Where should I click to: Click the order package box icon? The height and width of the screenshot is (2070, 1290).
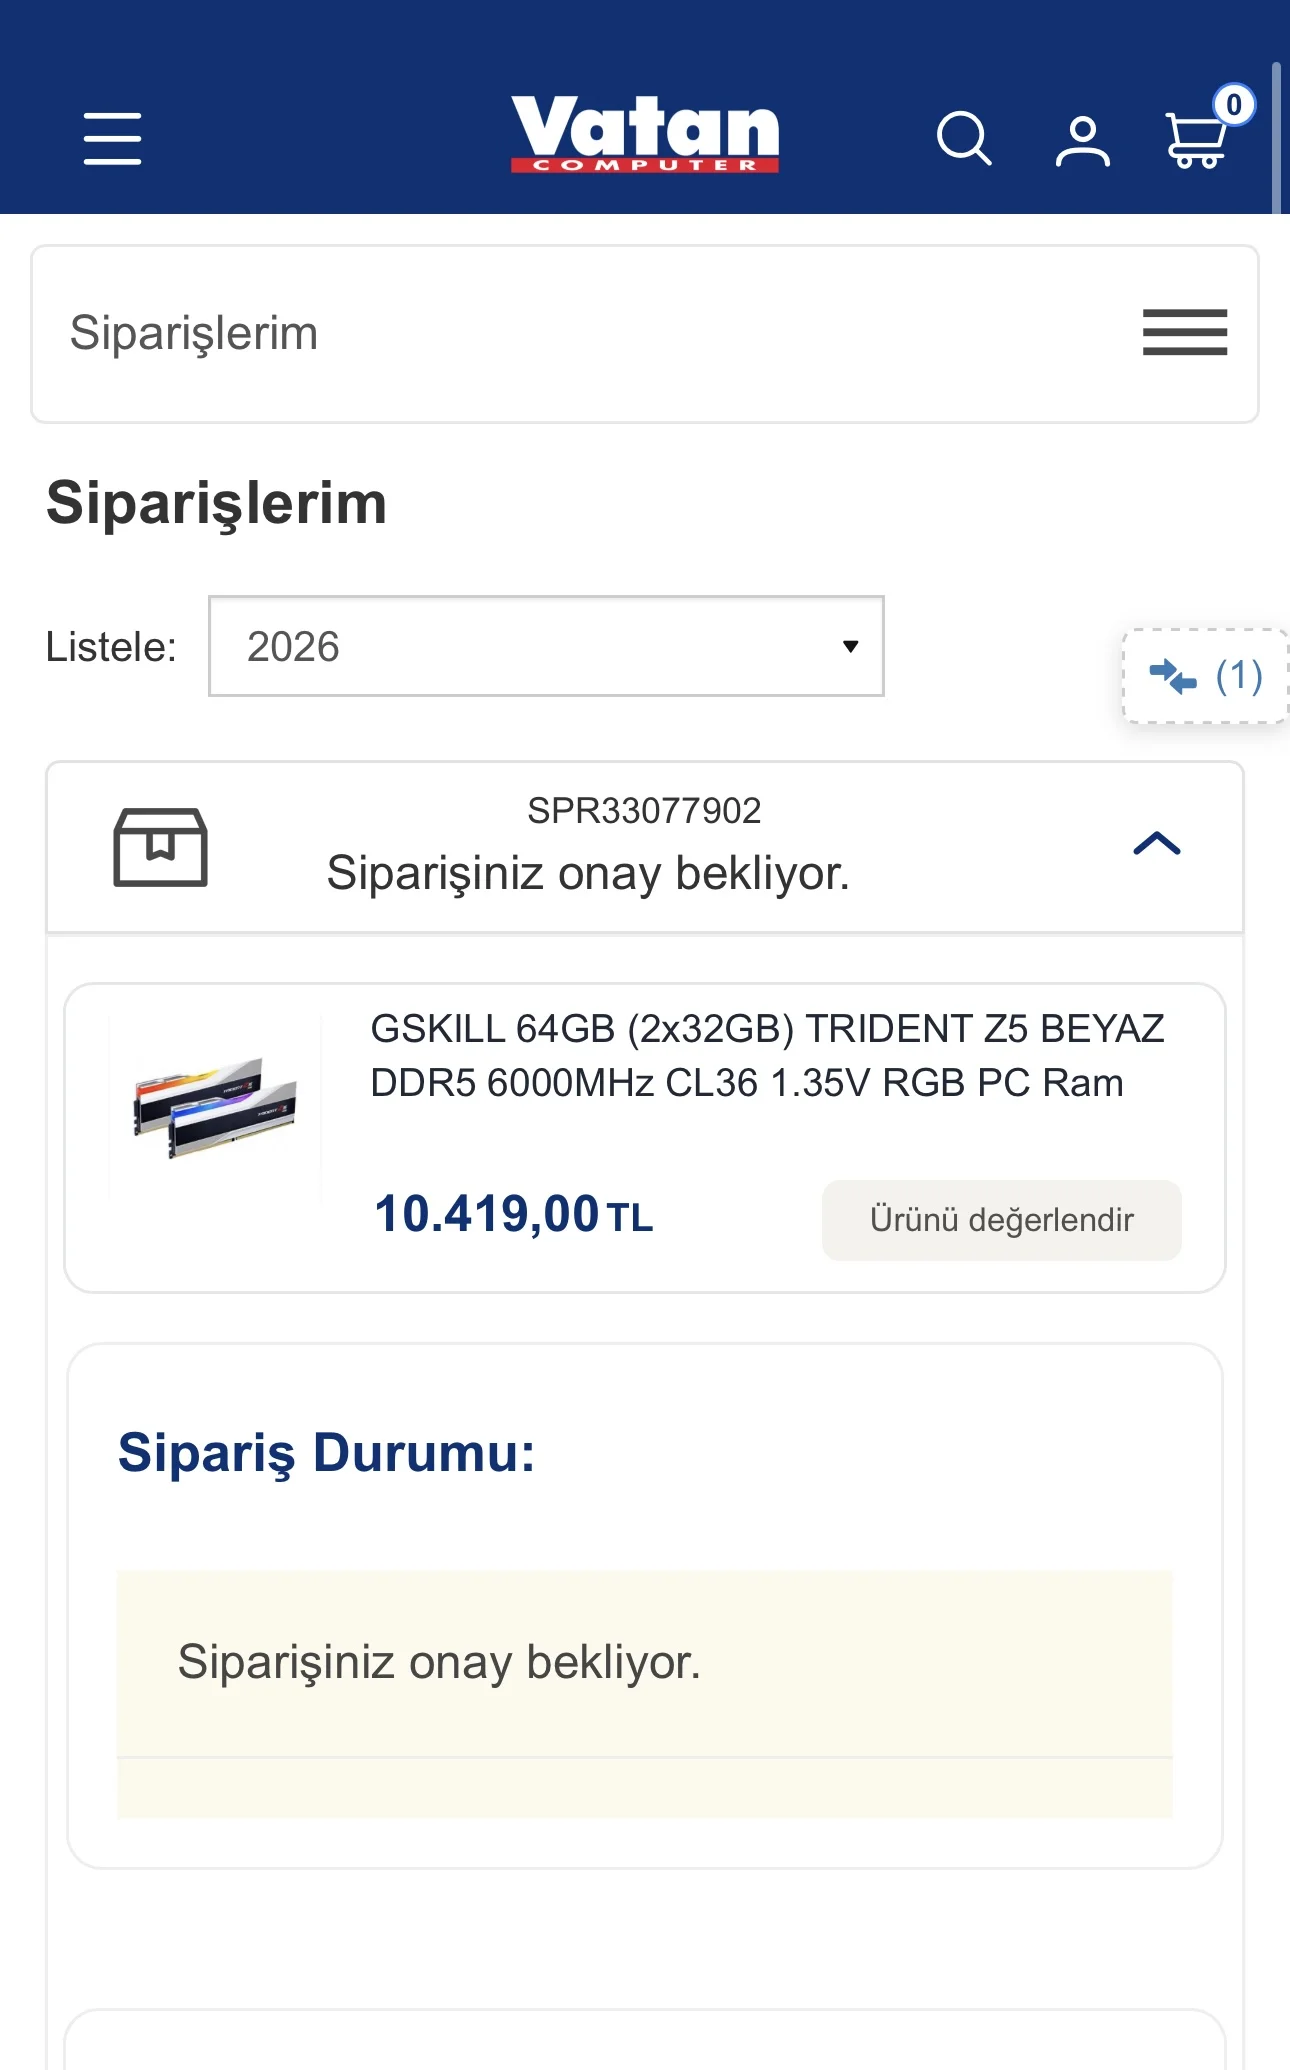click(160, 847)
